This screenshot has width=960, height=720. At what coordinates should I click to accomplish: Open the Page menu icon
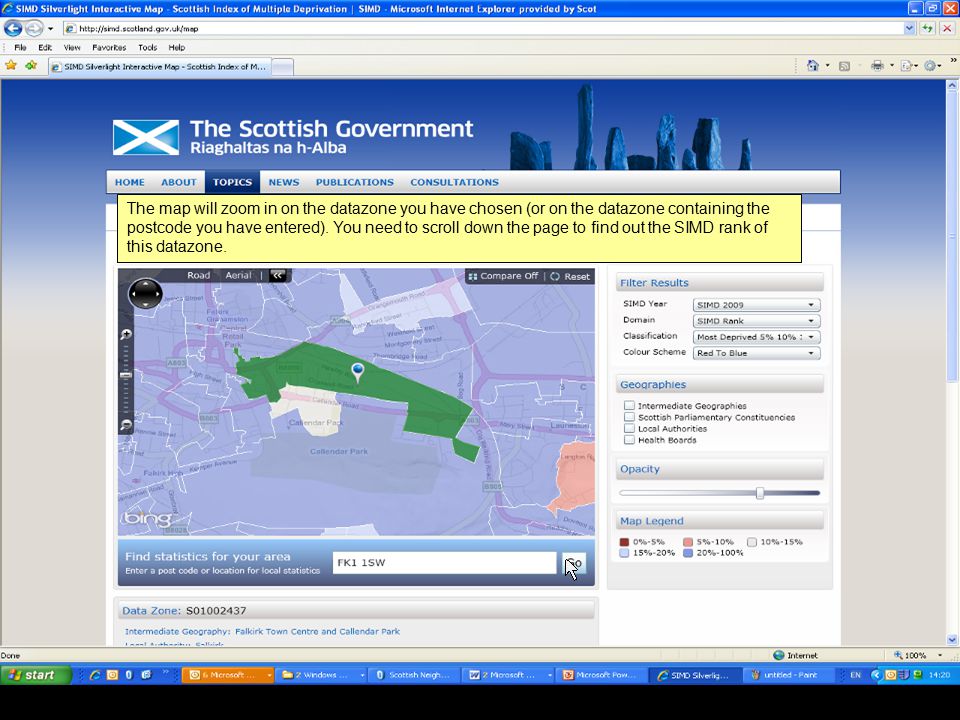coord(907,66)
